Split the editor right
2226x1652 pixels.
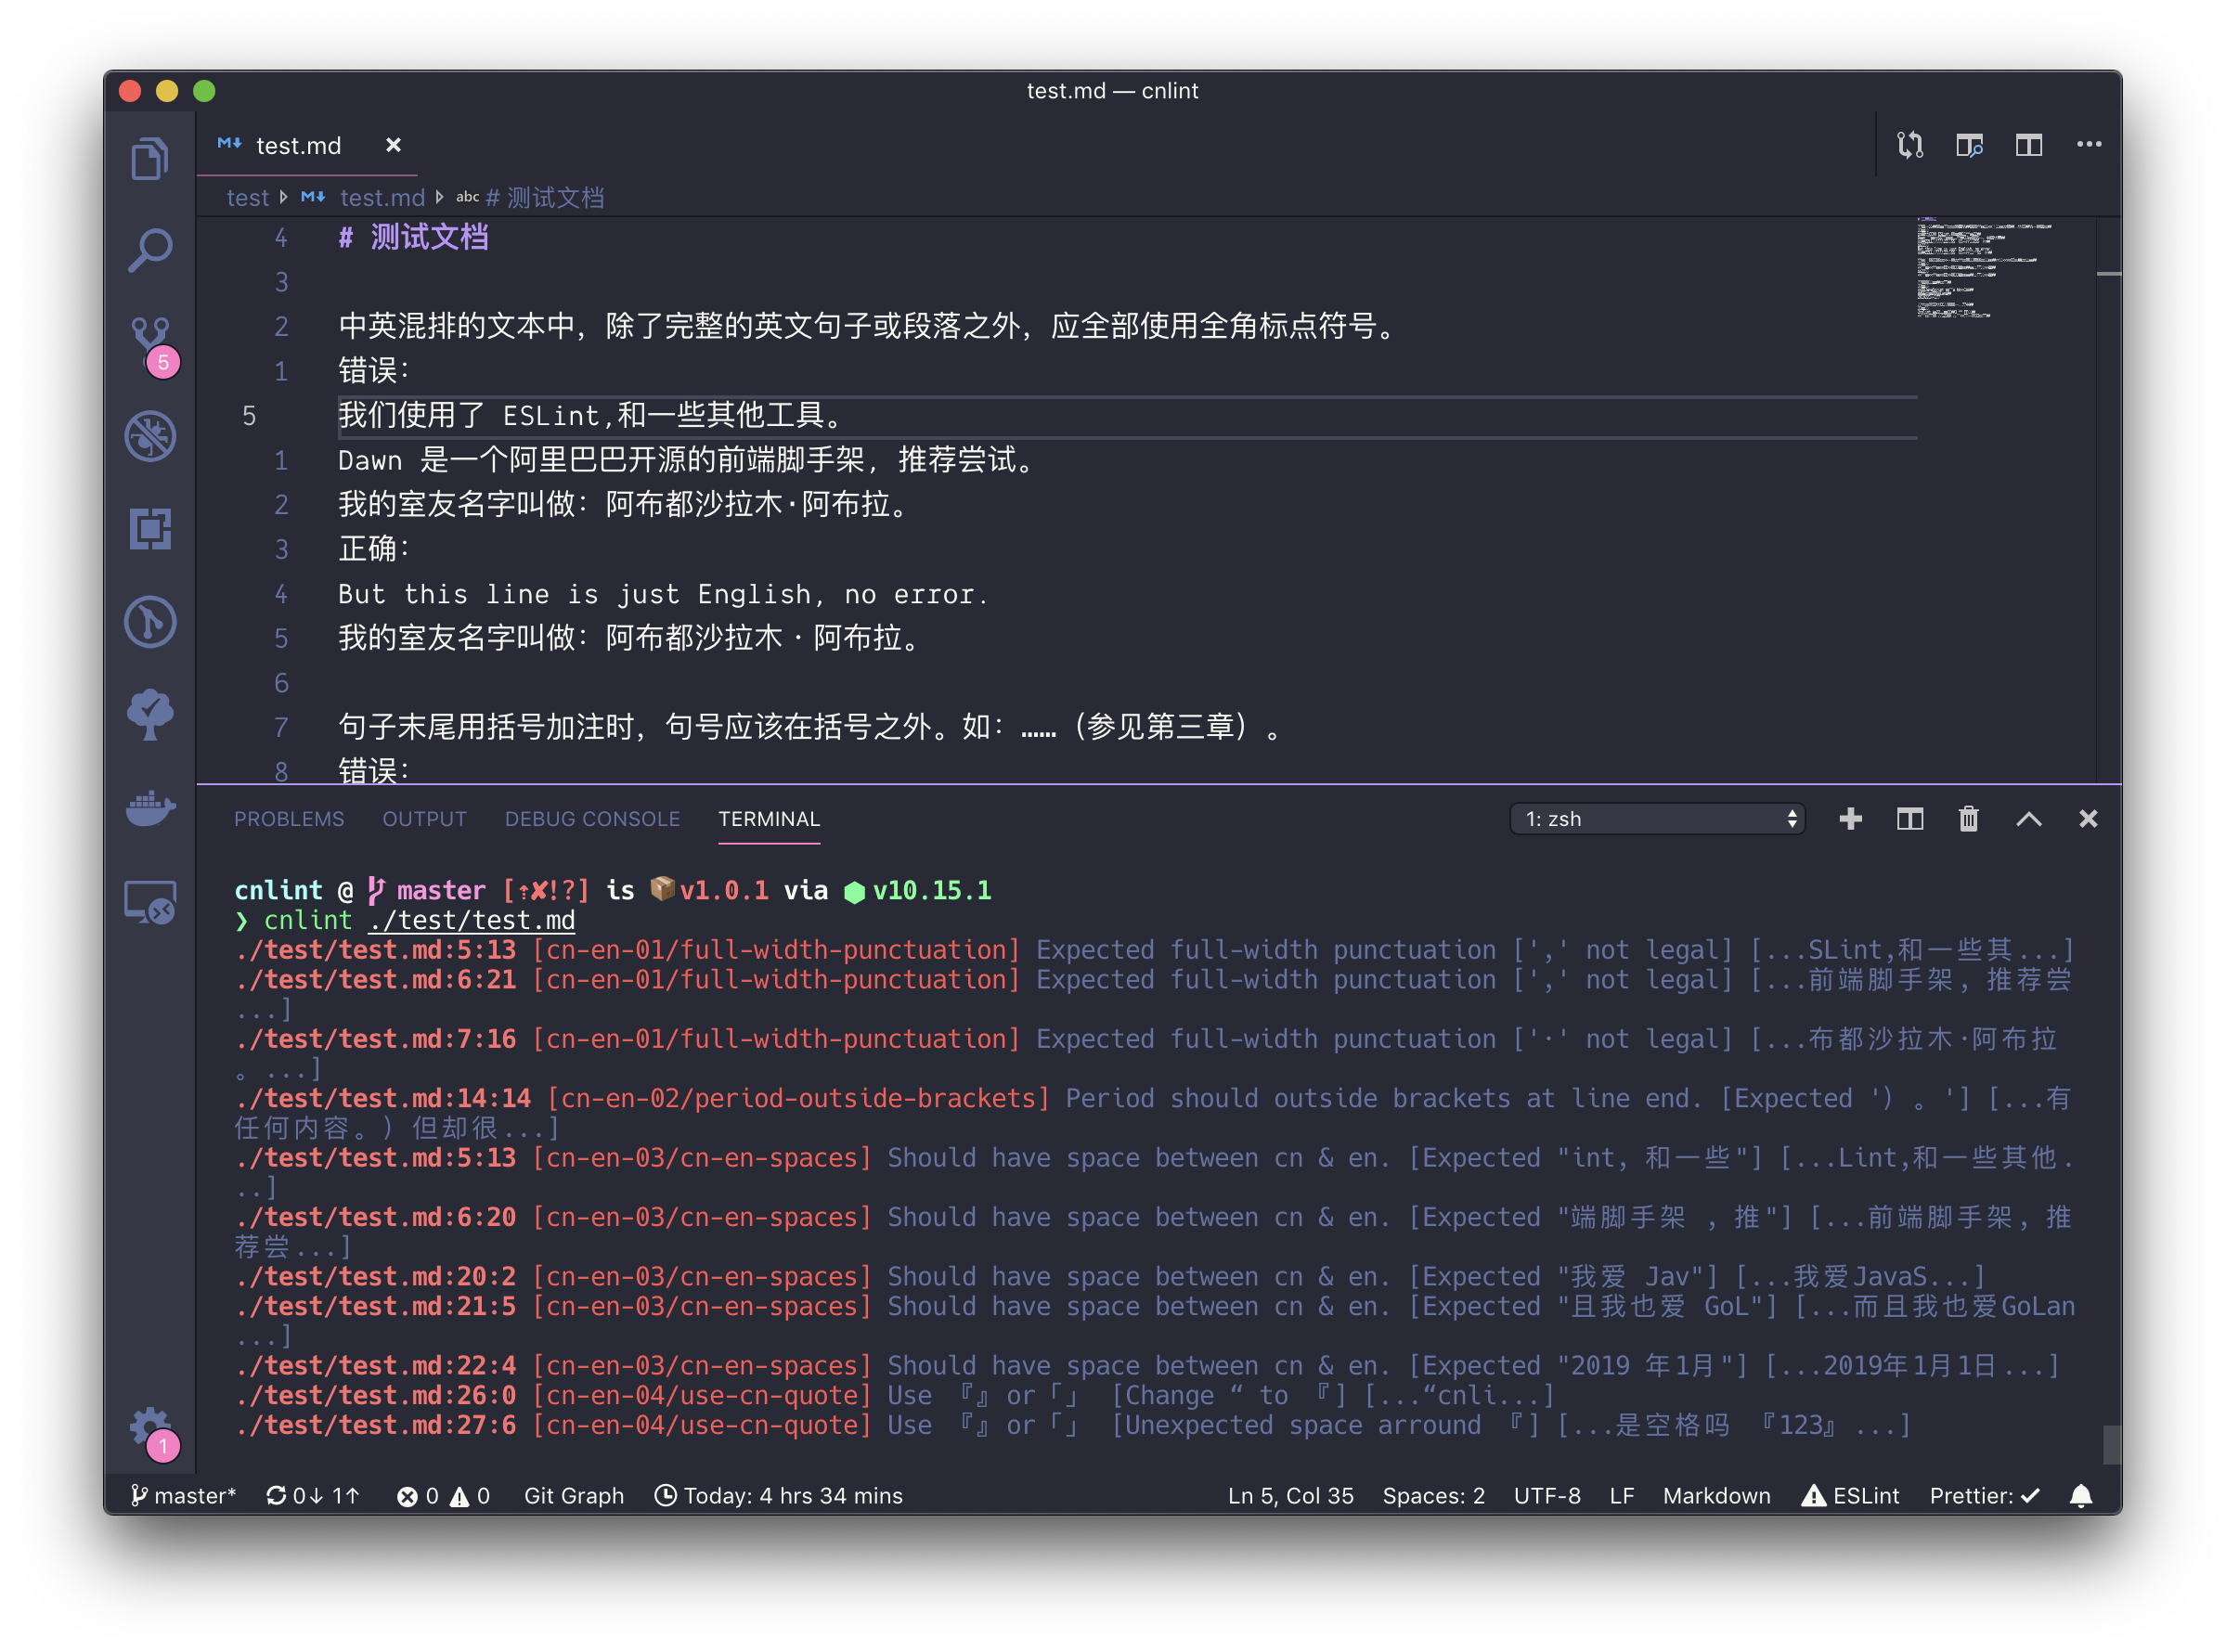pos(2028,145)
